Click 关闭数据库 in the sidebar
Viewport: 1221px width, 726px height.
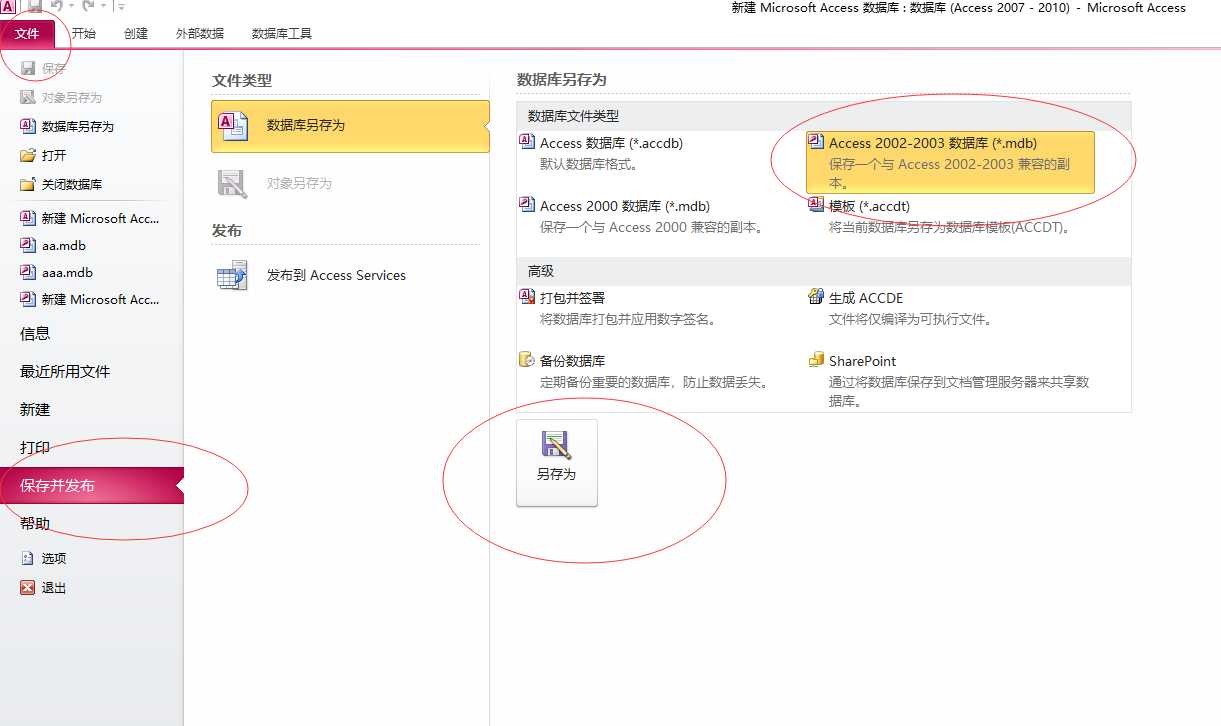tap(71, 184)
